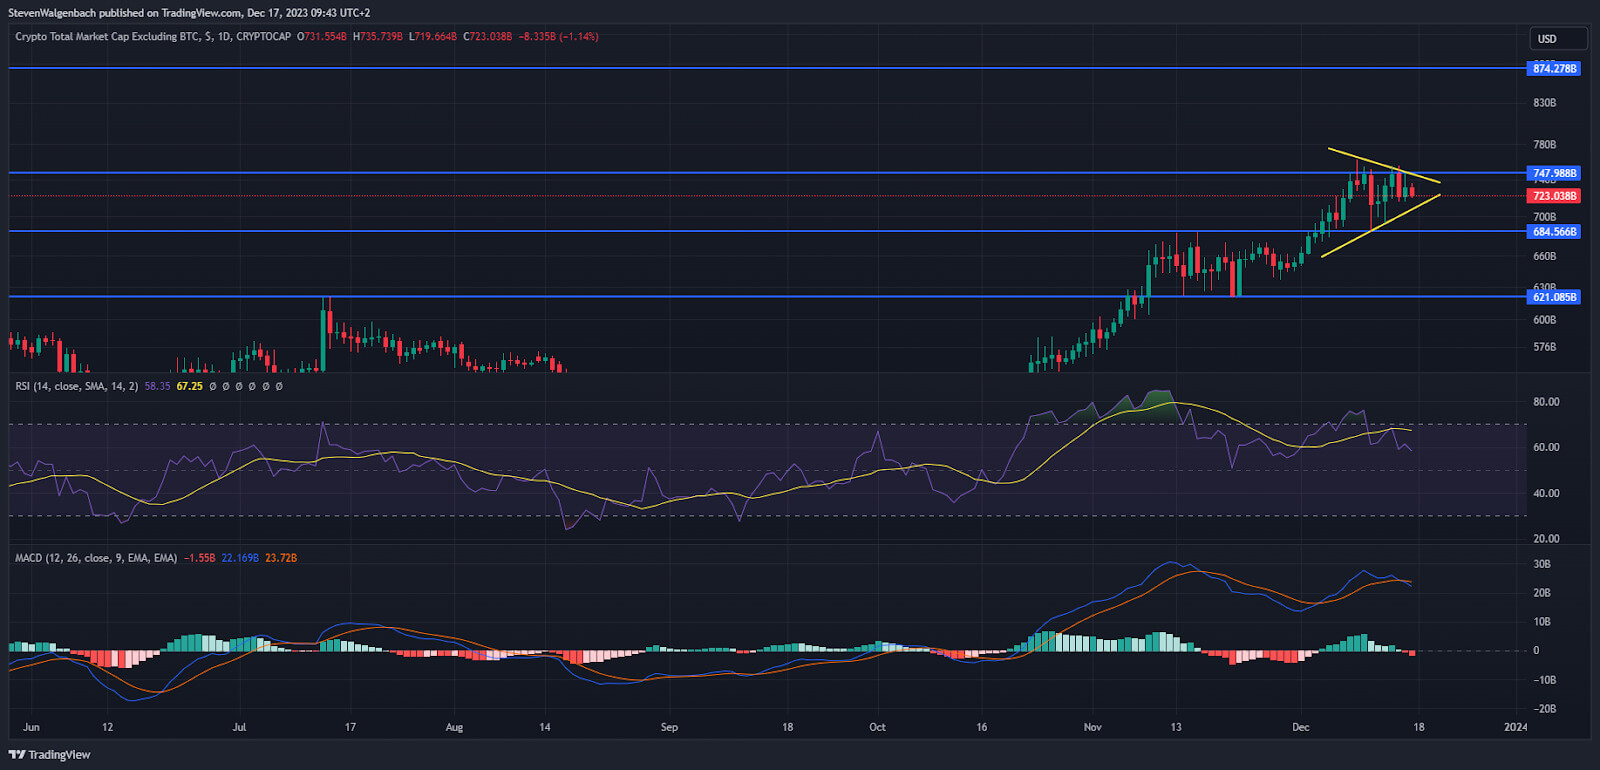1600x770 pixels.
Task: Click the MACD histogram value -1.55B
Action: (x=200, y=558)
